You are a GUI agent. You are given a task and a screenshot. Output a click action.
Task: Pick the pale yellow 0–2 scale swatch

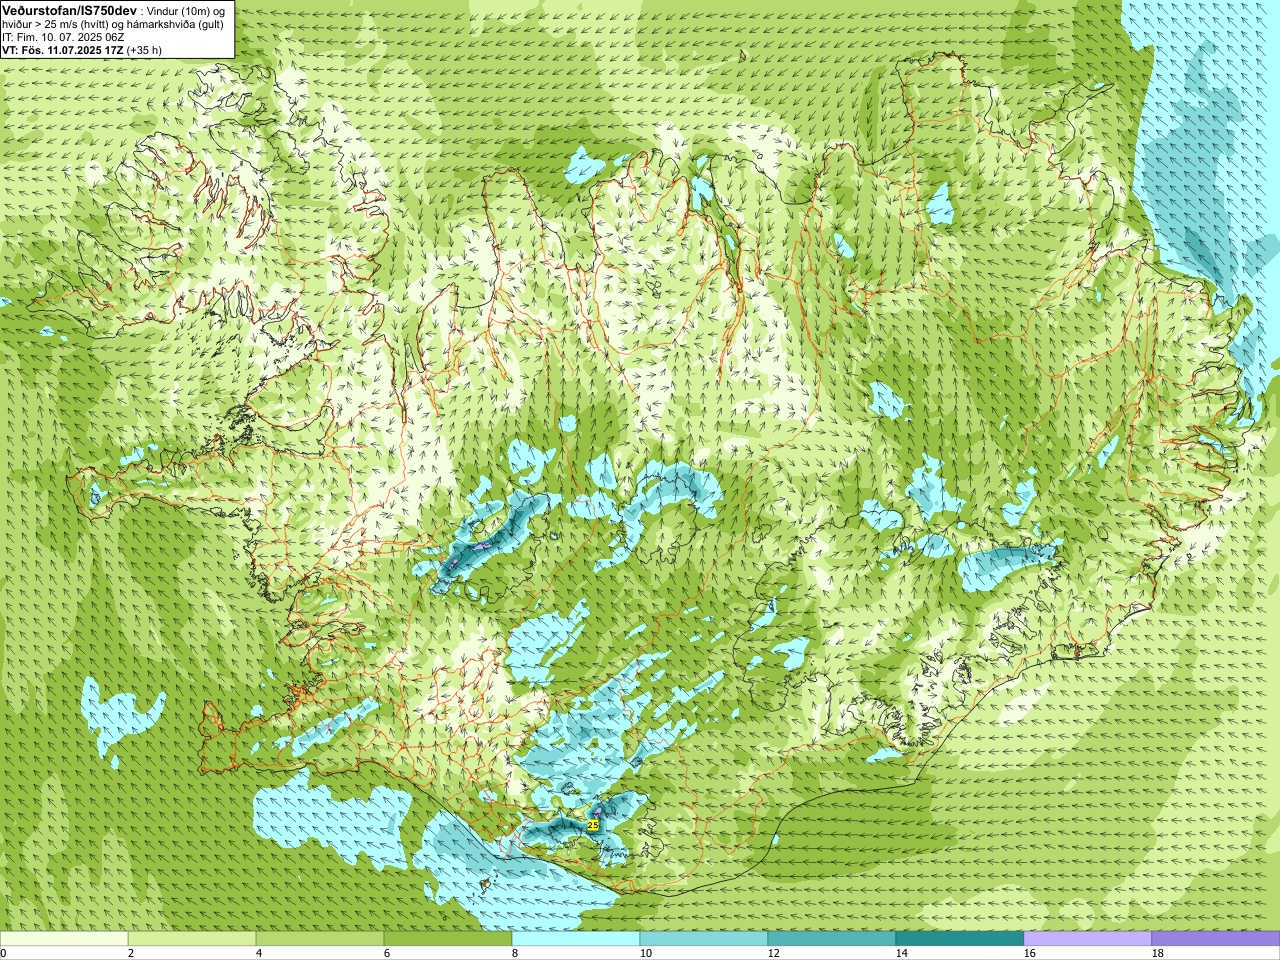coord(64,939)
